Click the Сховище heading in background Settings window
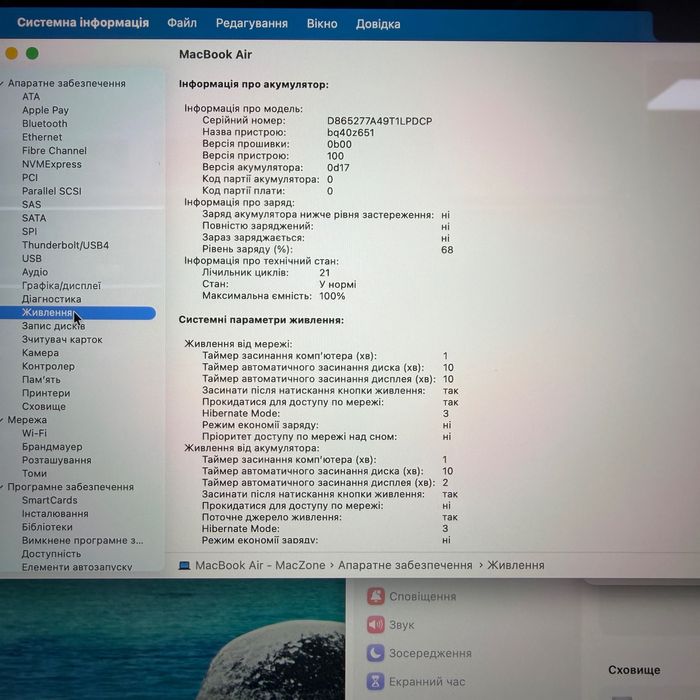The image size is (700, 700). (634, 670)
